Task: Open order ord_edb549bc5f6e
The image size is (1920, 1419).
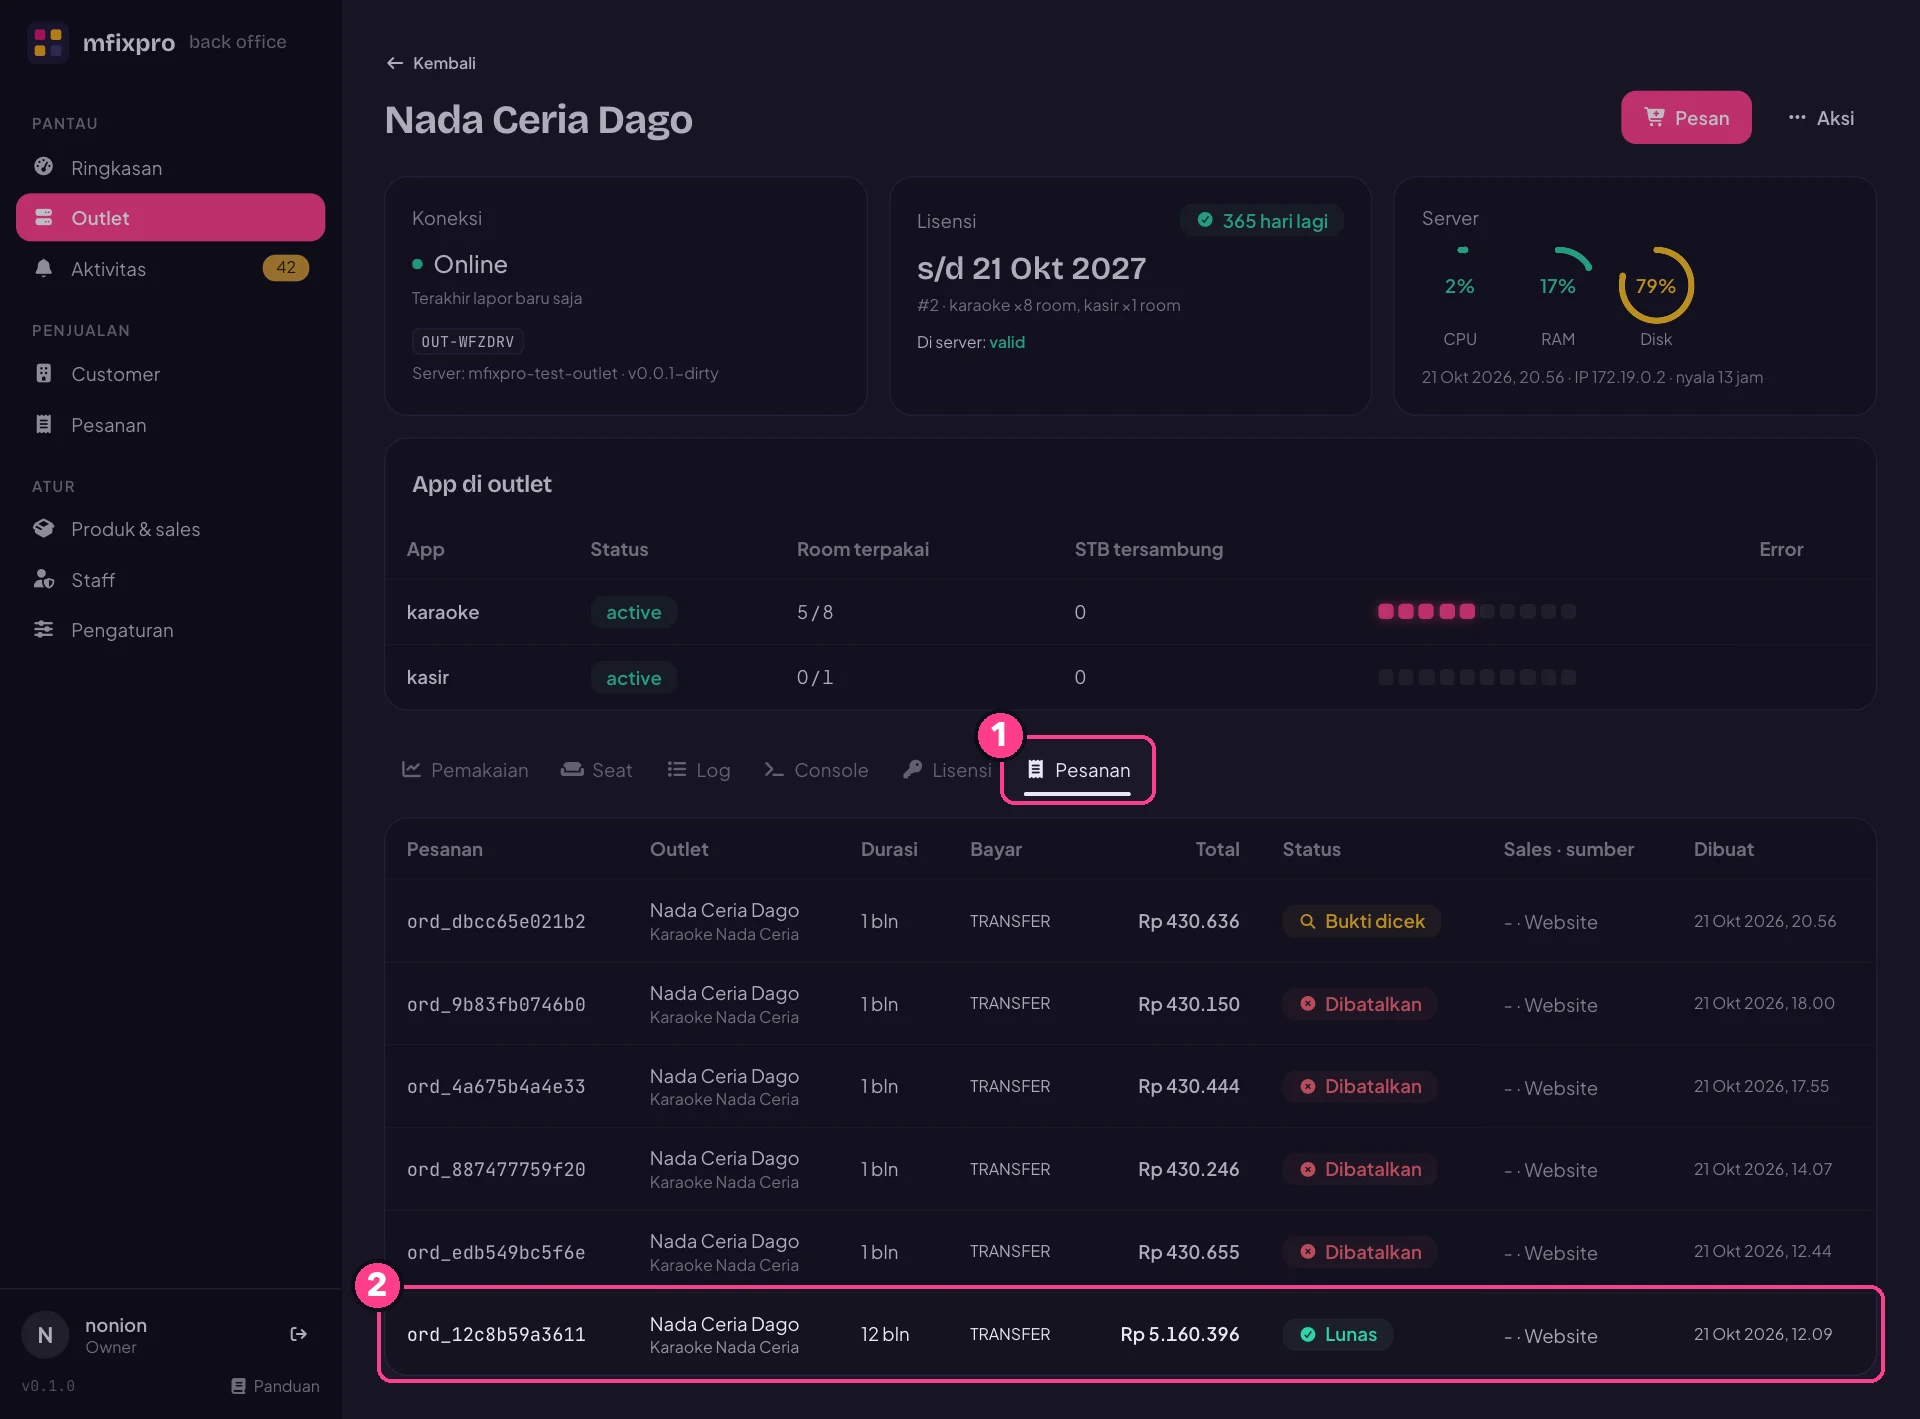Action: [1130, 1252]
